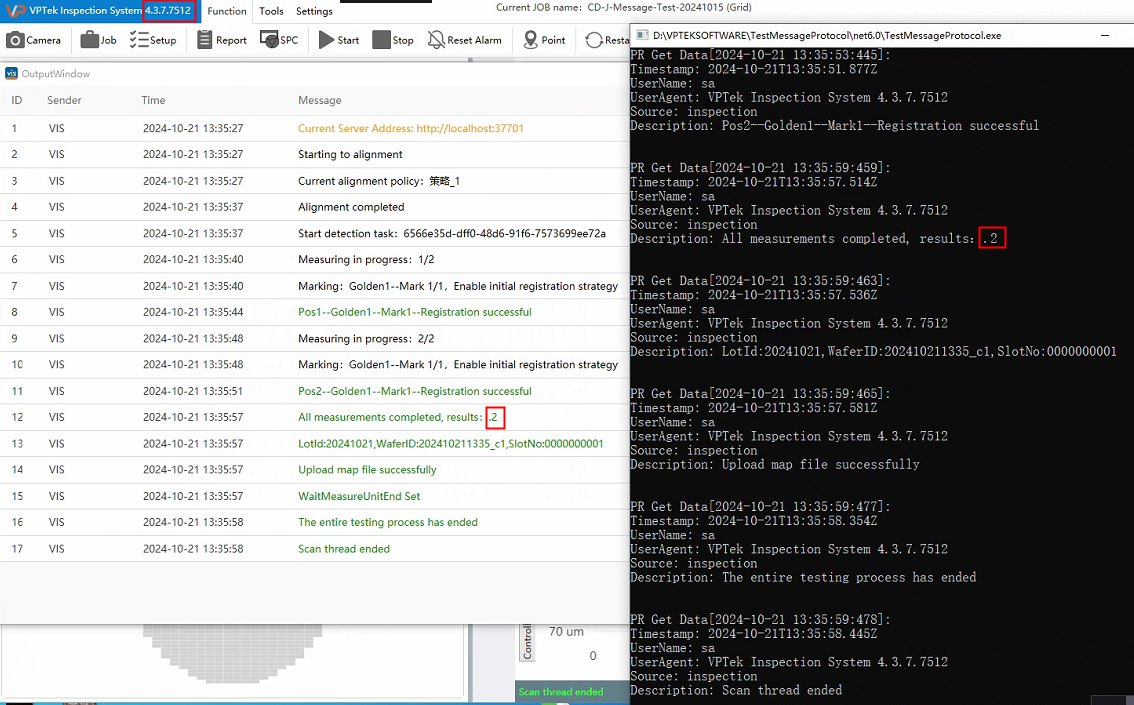
Task: Open the Tools menu
Action: click(x=271, y=11)
